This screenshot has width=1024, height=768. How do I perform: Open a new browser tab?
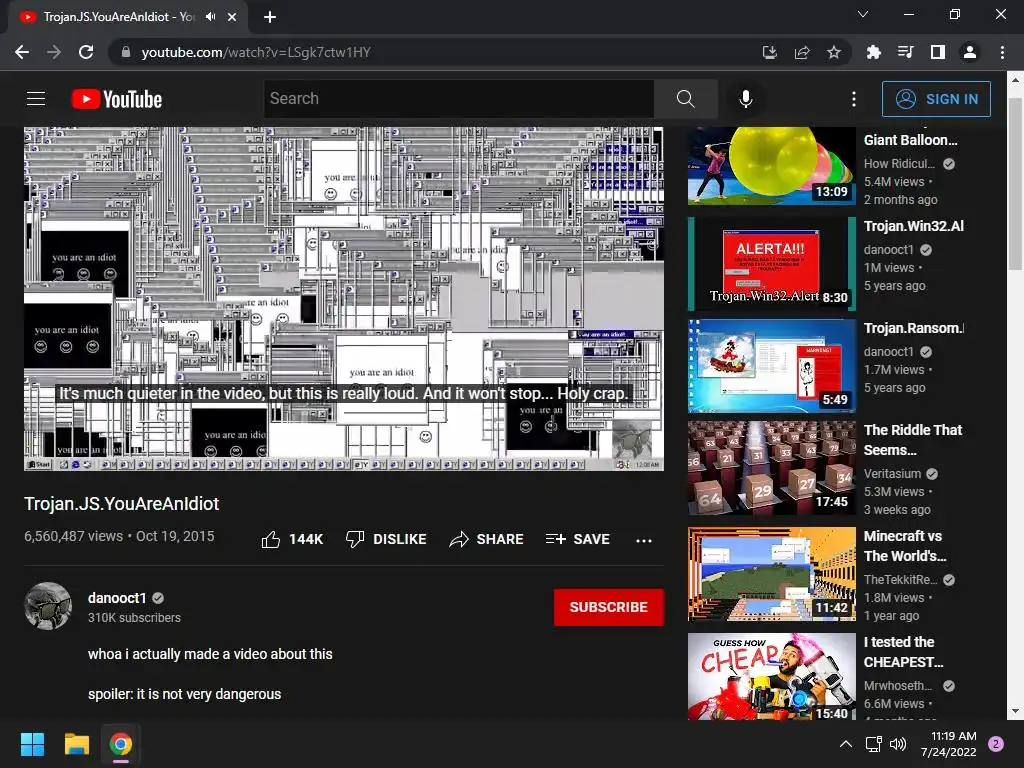[x=270, y=17]
